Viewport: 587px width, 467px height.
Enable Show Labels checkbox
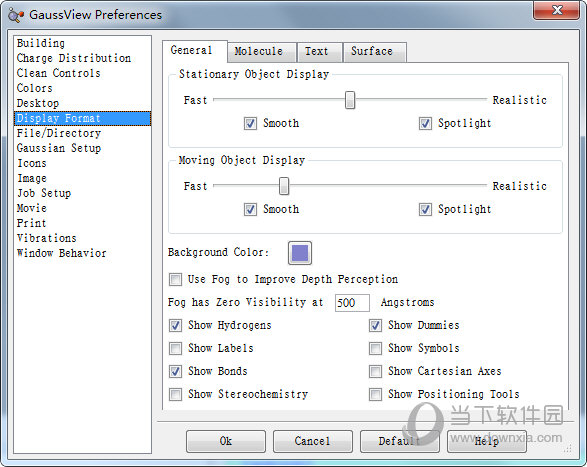tap(175, 348)
